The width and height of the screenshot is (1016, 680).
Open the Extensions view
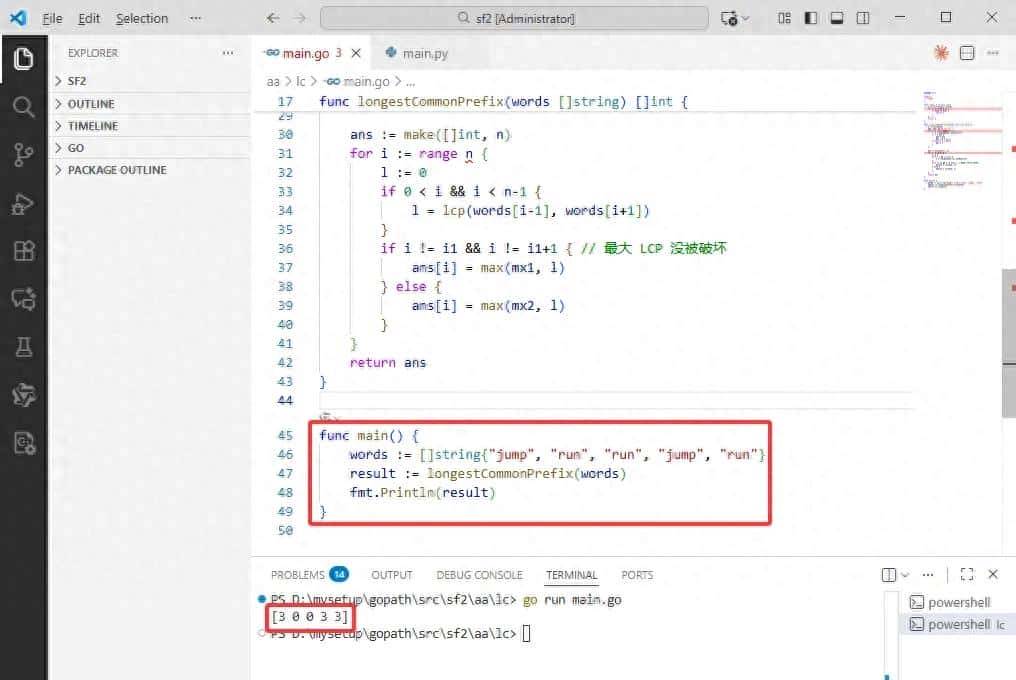click(x=24, y=251)
